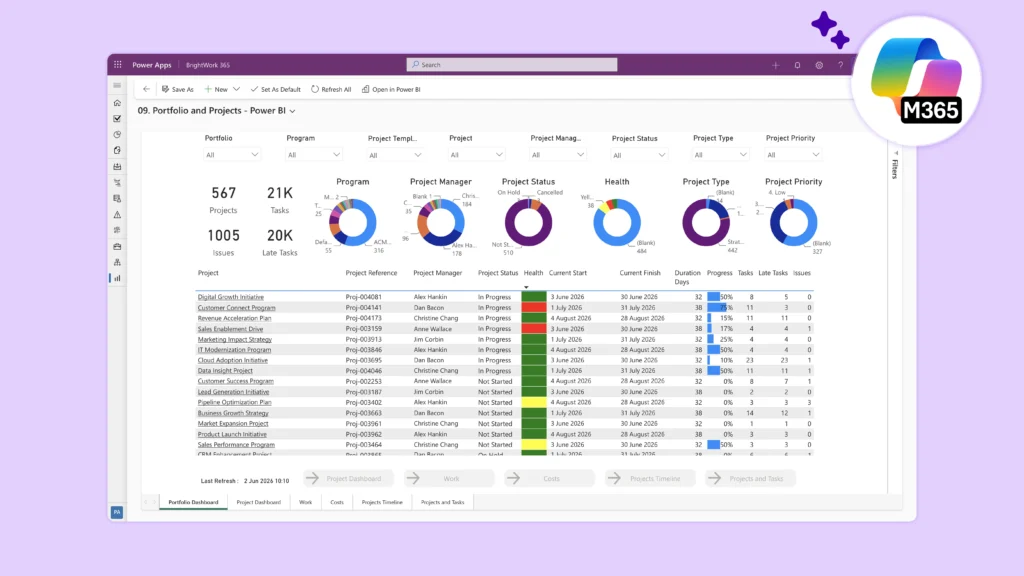Open settings gear in the header
This screenshot has width=1024, height=576.
point(819,65)
